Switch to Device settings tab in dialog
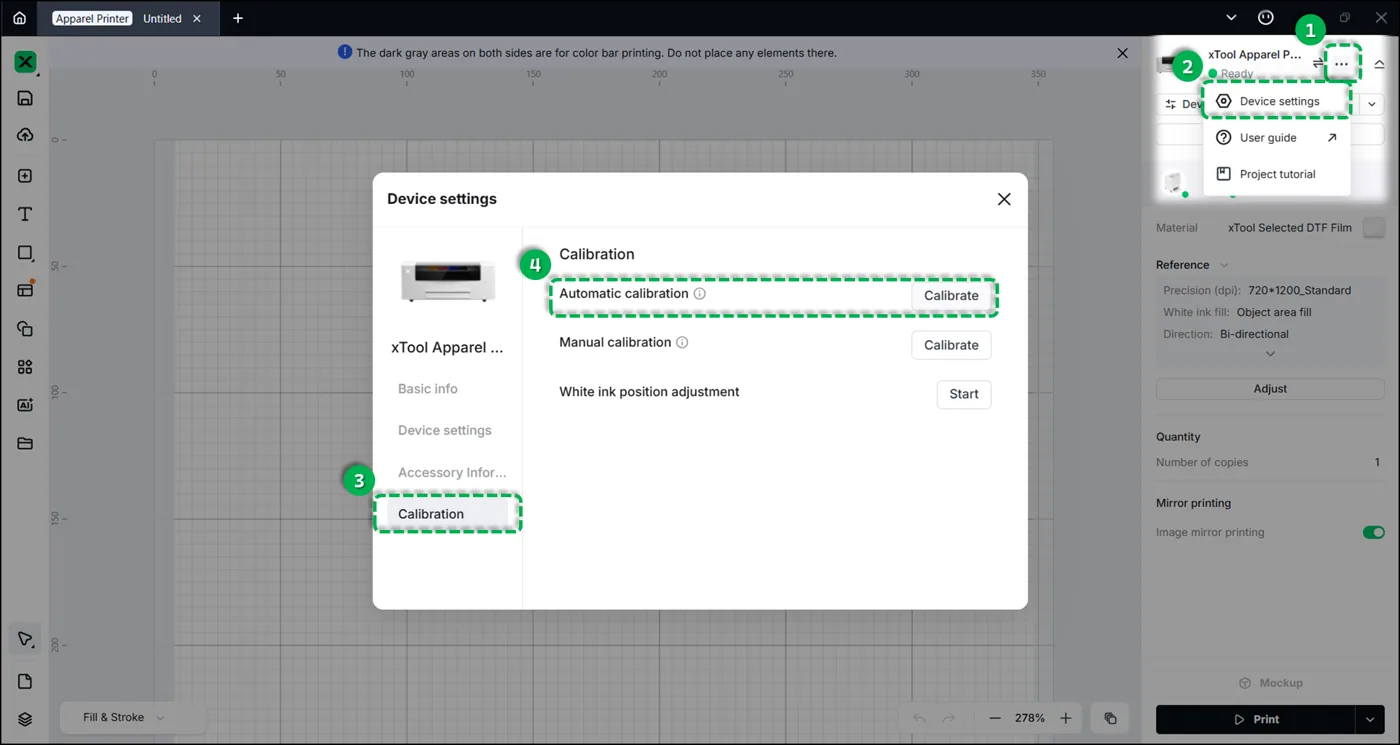The height and width of the screenshot is (745, 1400). (445, 430)
